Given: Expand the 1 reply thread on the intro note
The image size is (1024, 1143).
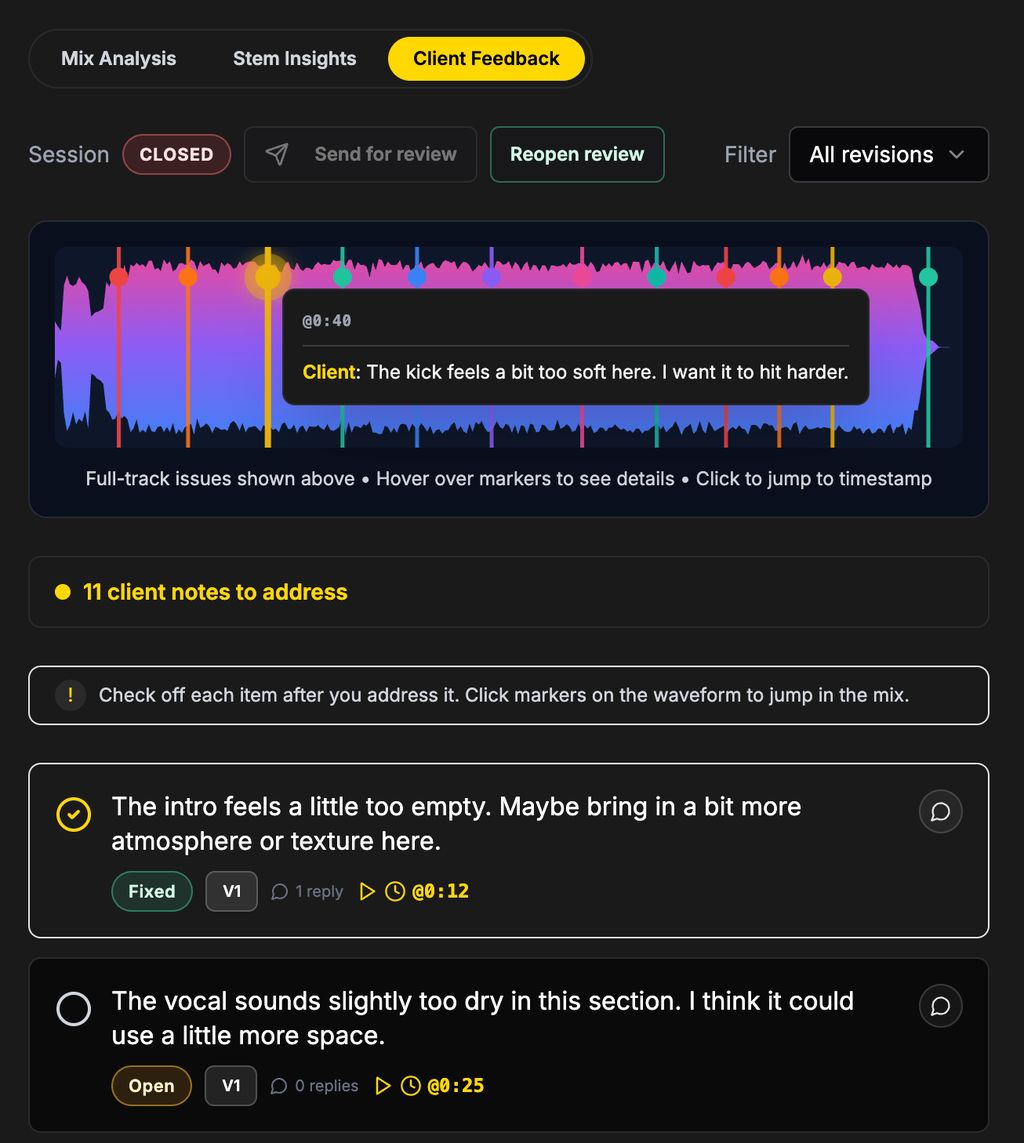Looking at the screenshot, I should point(306,891).
